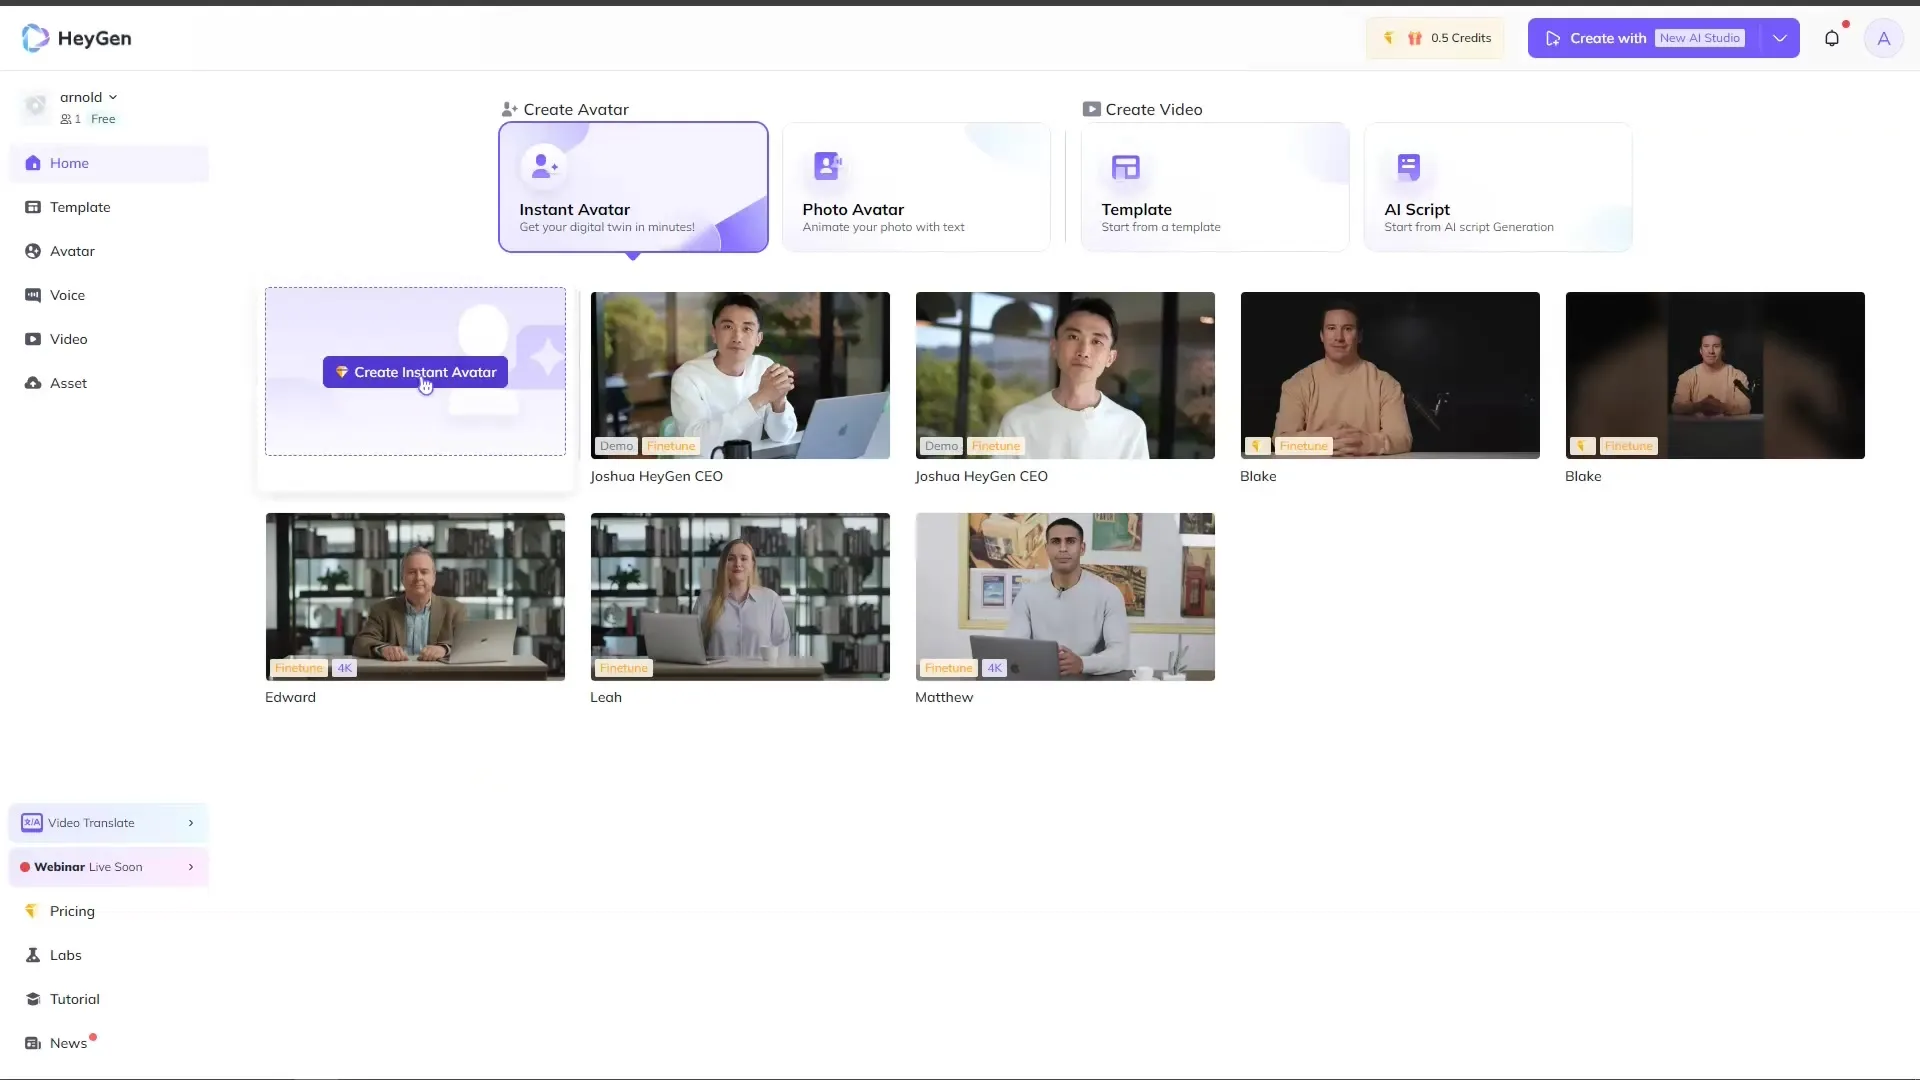
Task: Open the Asset sidebar item
Action: (69, 382)
